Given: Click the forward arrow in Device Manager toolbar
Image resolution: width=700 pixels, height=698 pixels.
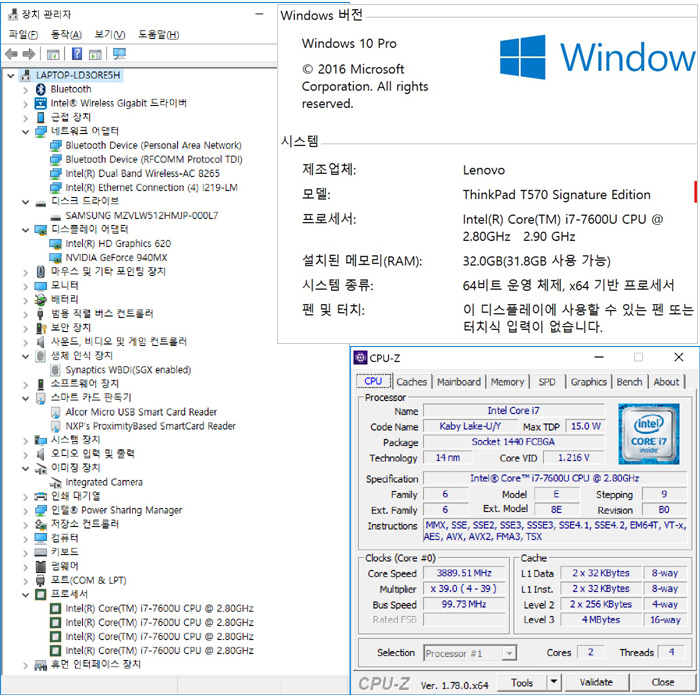Looking at the screenshot, I should [x=29, y=54].
